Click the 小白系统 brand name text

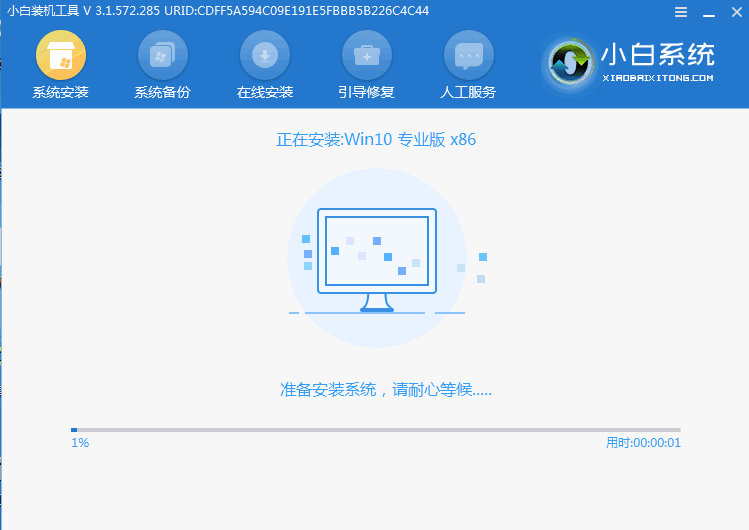pyautogui.click(x=658, y=54)
